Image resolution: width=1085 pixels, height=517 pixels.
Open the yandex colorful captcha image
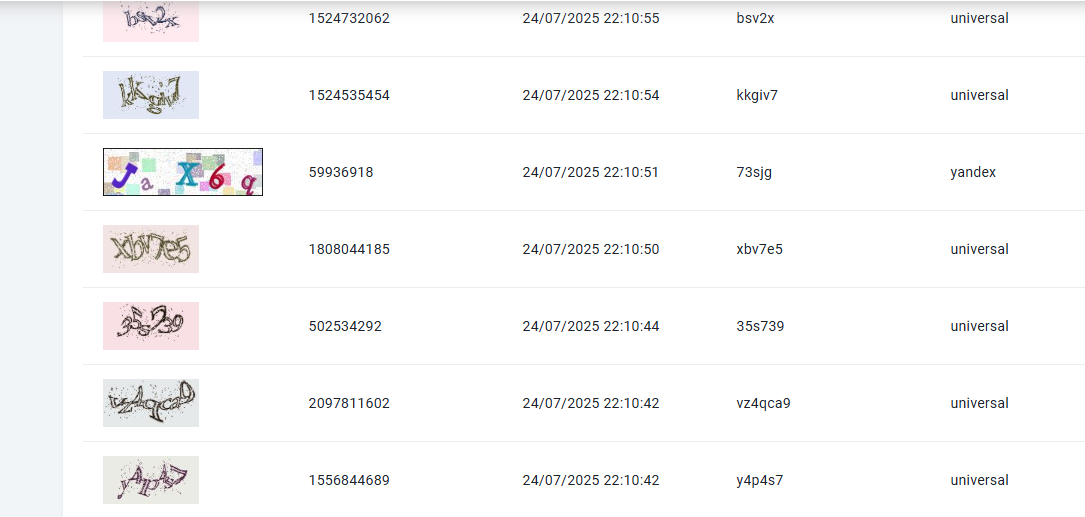(x=183, y=172)
